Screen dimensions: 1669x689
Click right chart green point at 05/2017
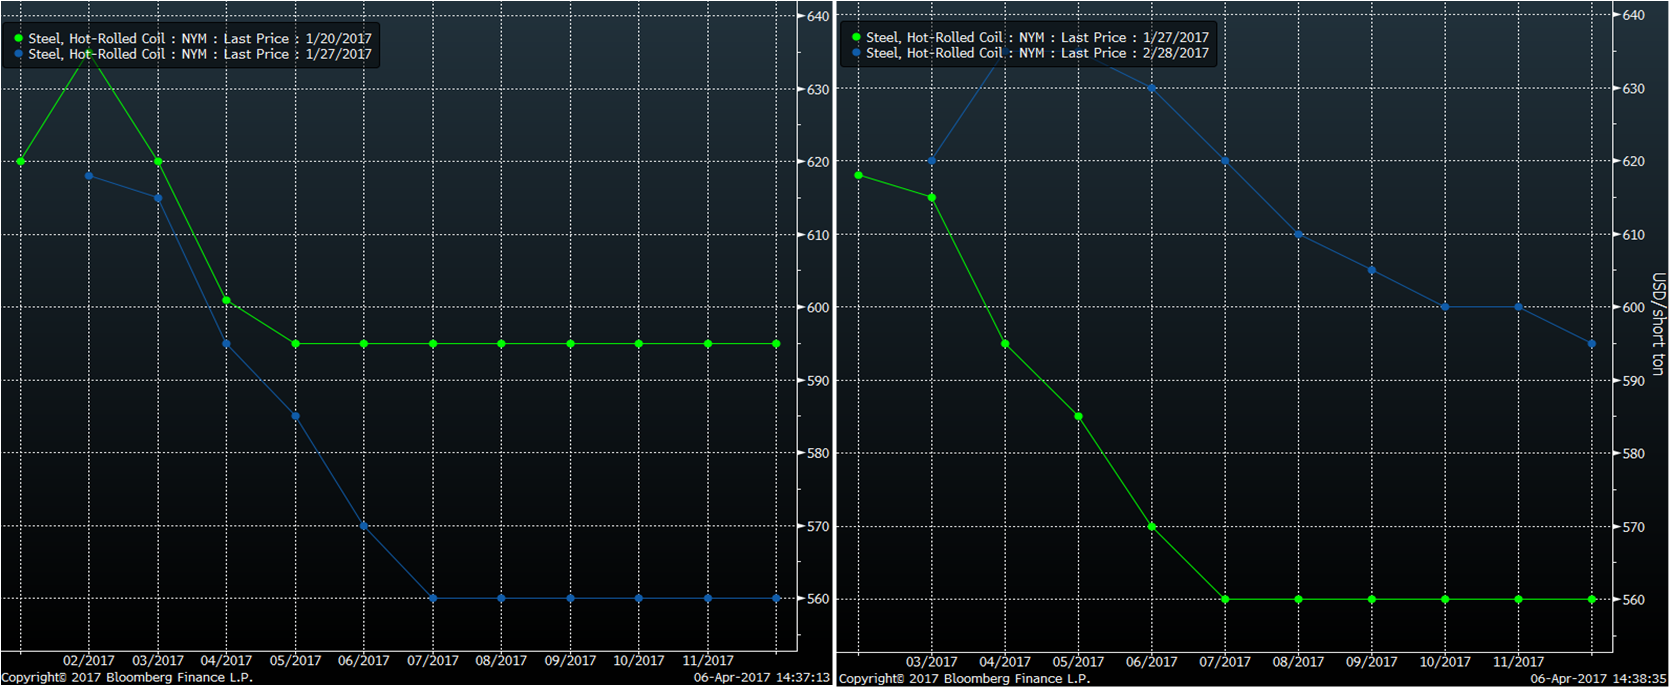click(x=1079, y=416)
